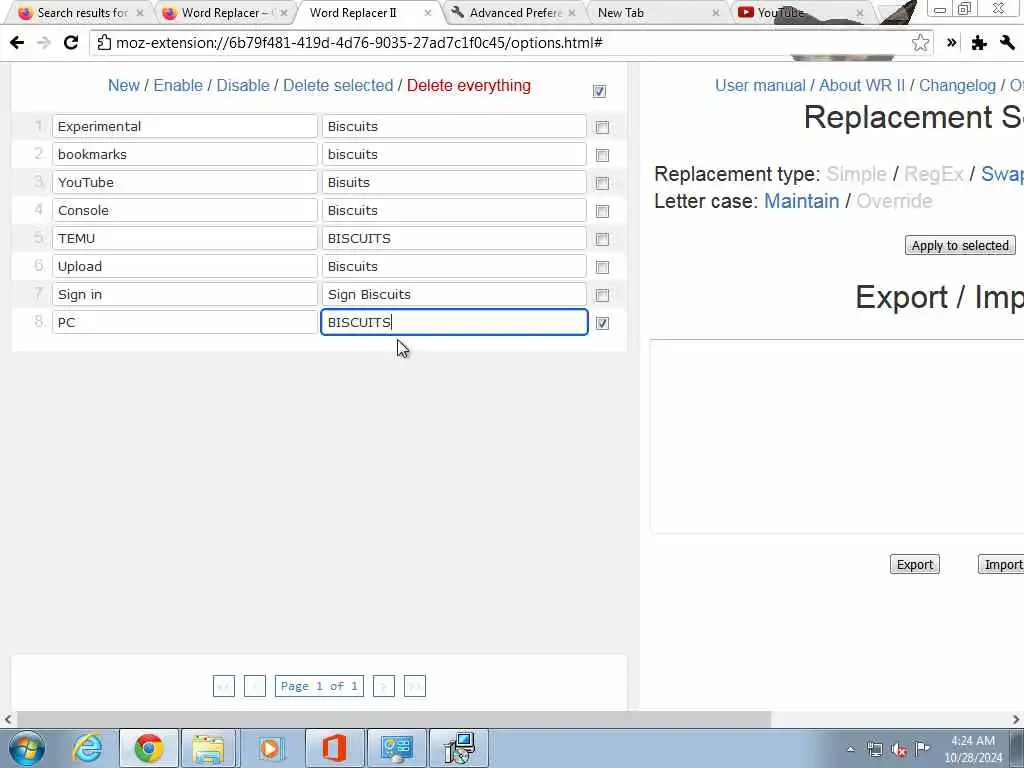Viewport: 1024px width, 768px height.
Task: Open the Changelog link
Action: (957, 86)
